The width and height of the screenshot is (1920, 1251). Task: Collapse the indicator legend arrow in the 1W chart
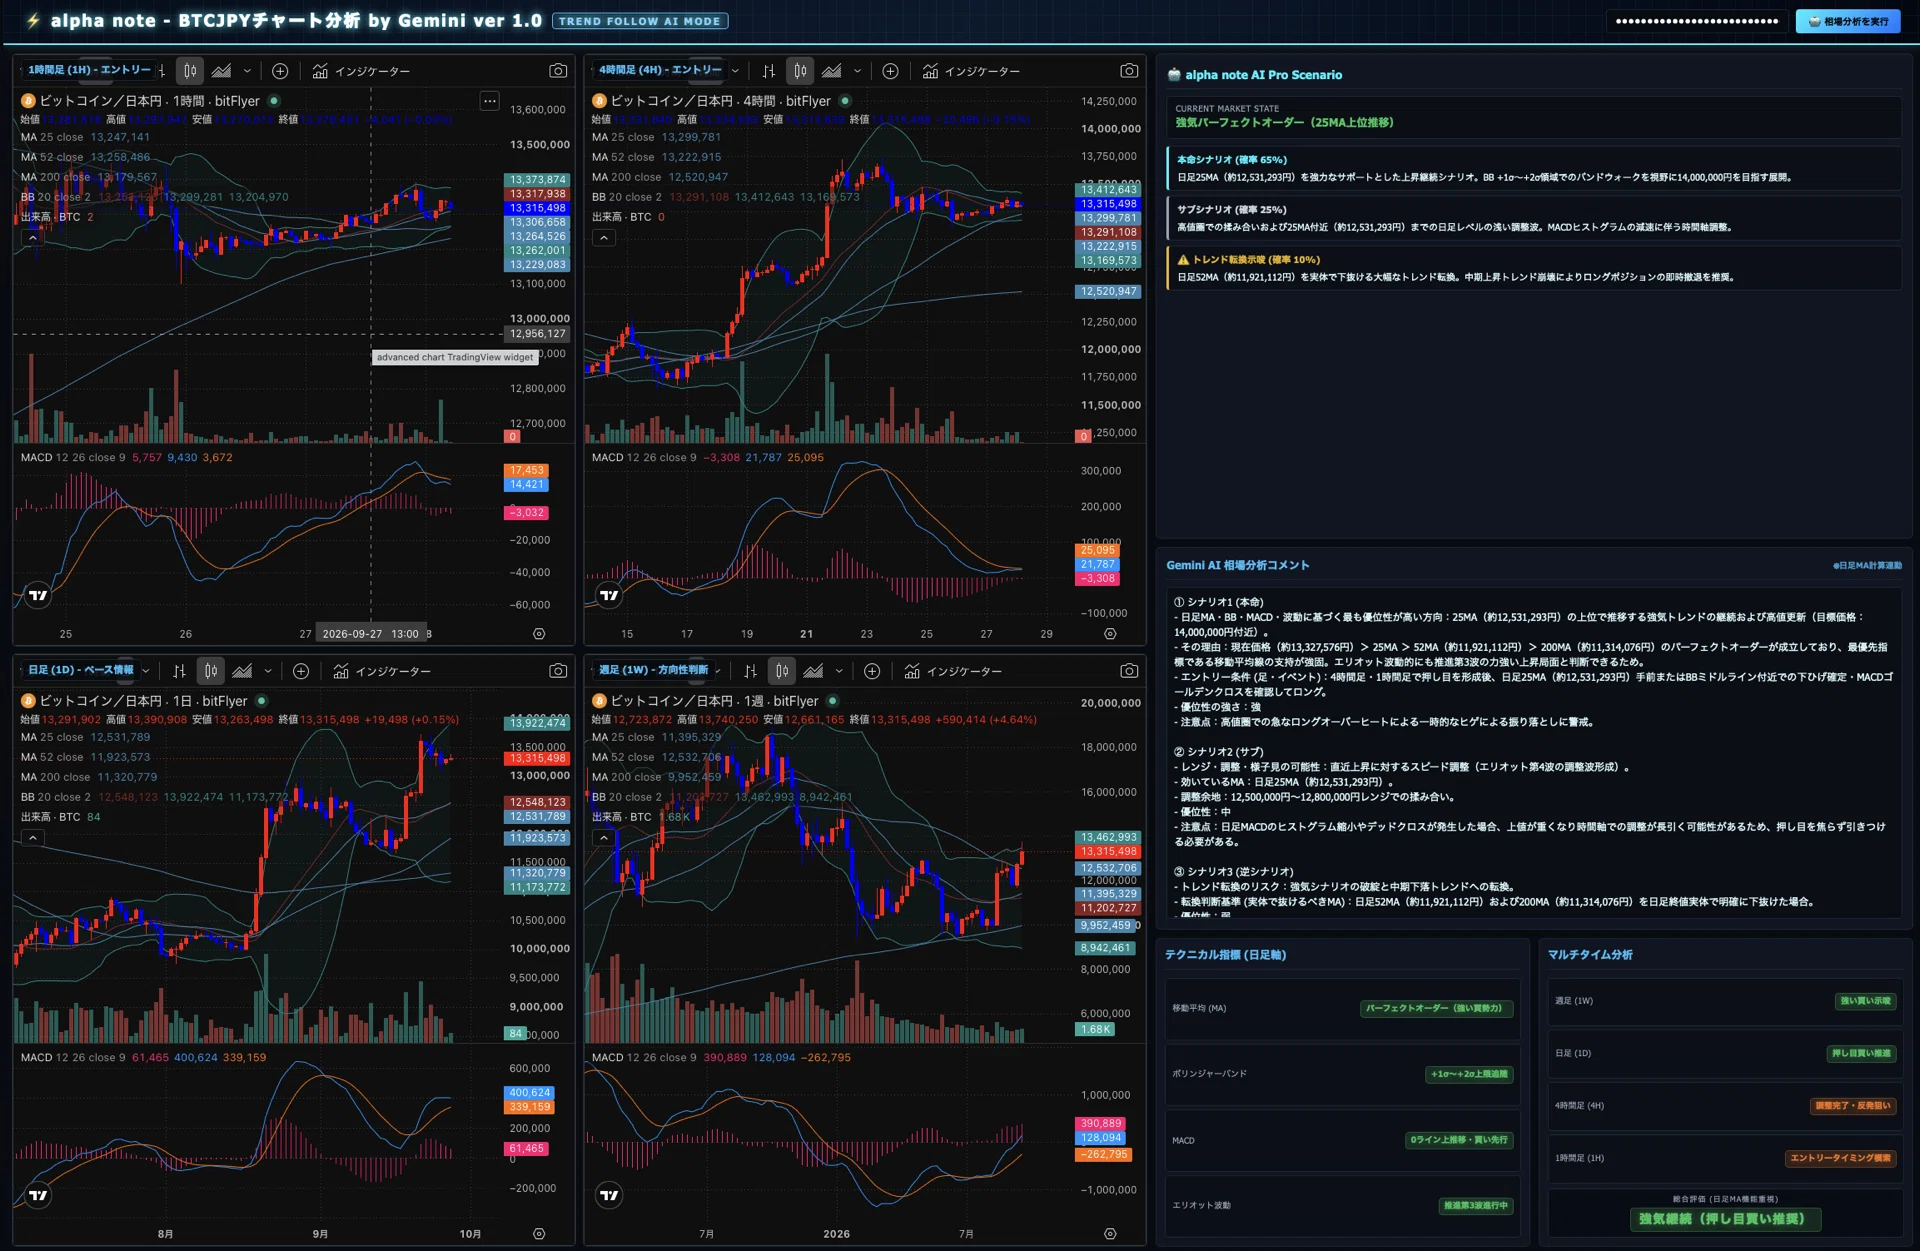pyautogui.click(x=604, y=838)
